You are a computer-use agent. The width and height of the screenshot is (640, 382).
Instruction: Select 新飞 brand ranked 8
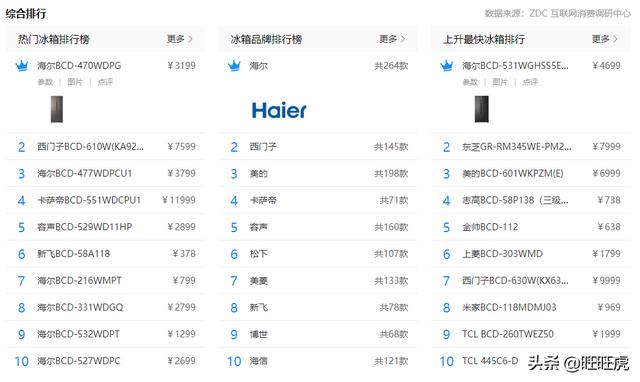click(x=259, y=308)
